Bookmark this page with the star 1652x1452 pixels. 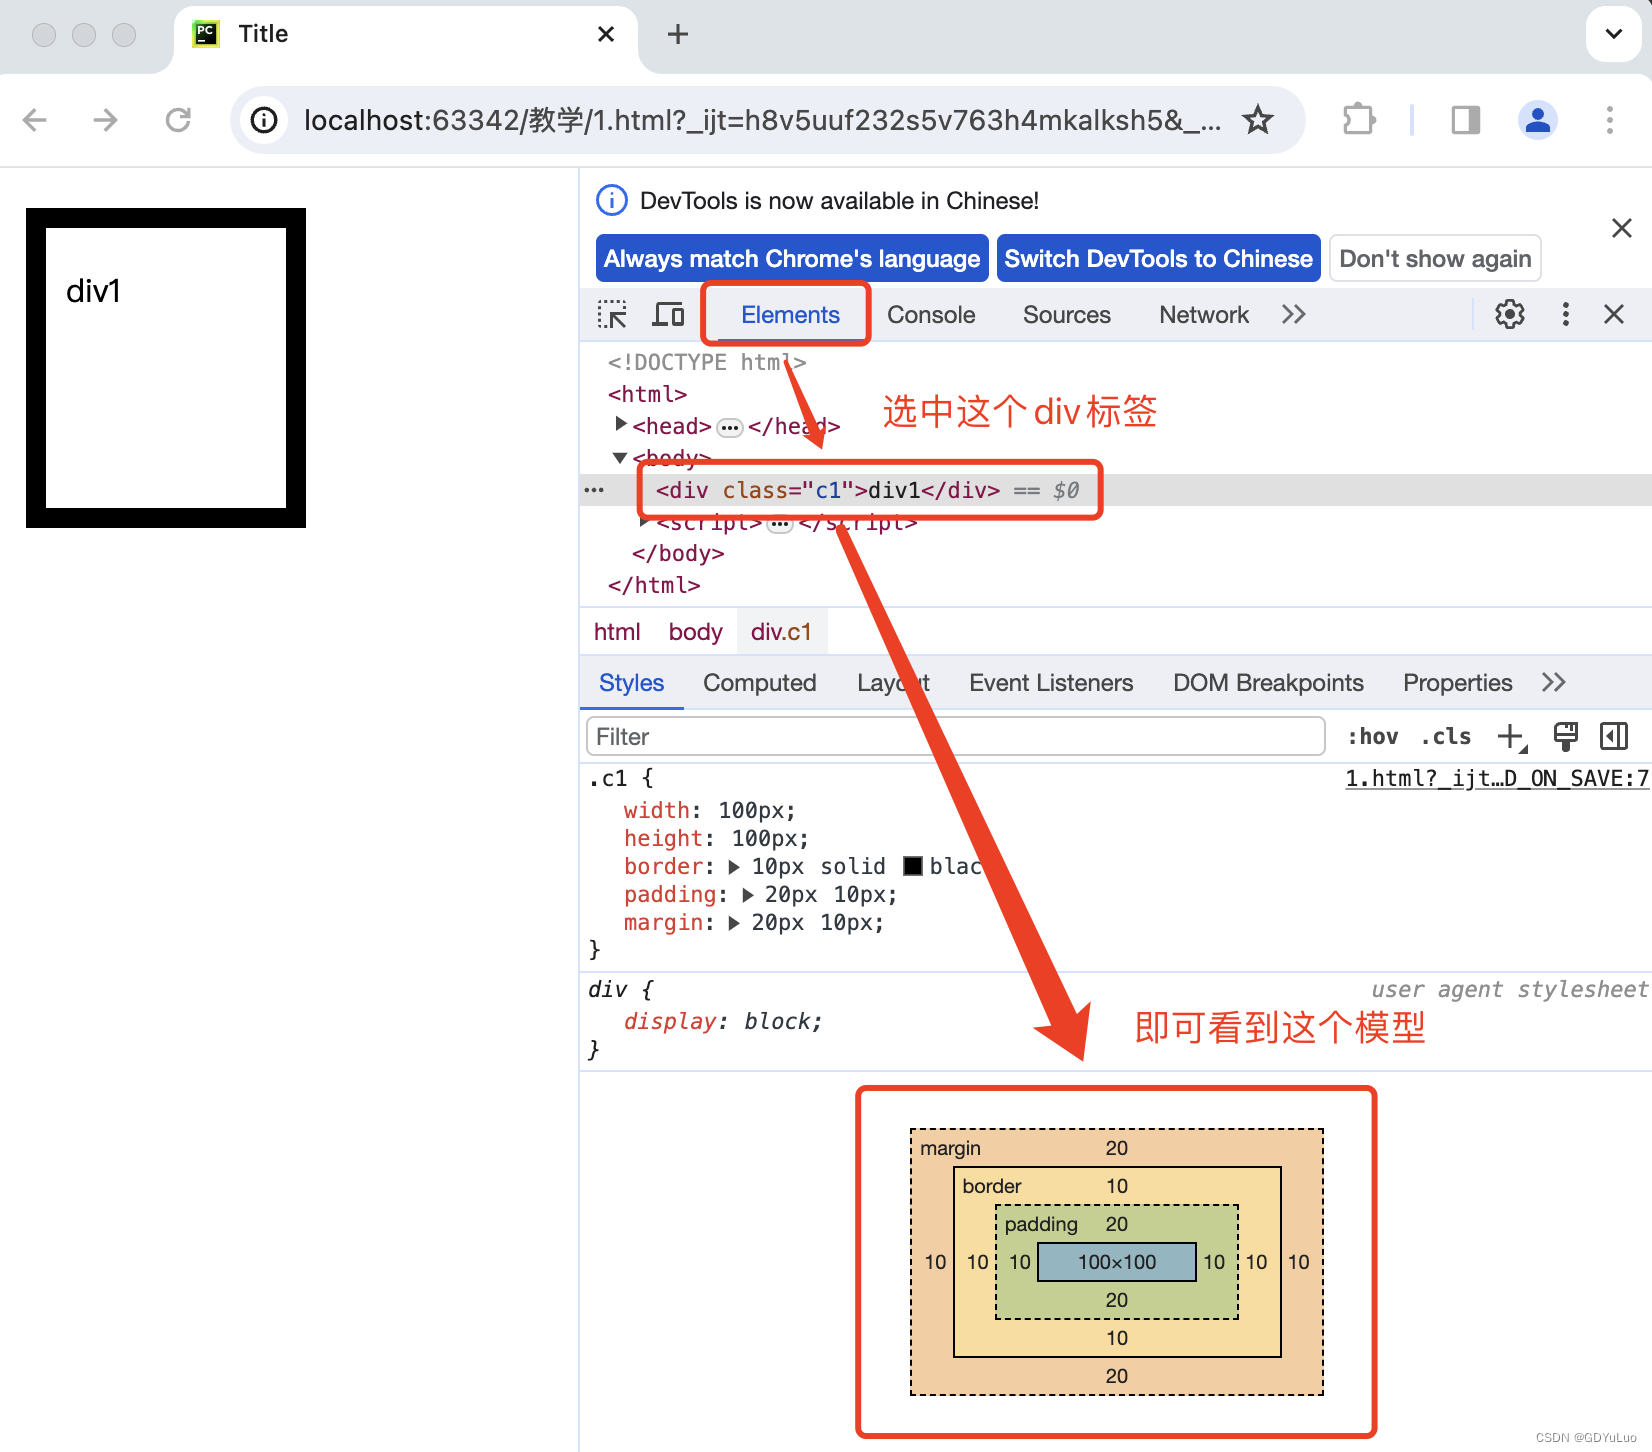1257,120
